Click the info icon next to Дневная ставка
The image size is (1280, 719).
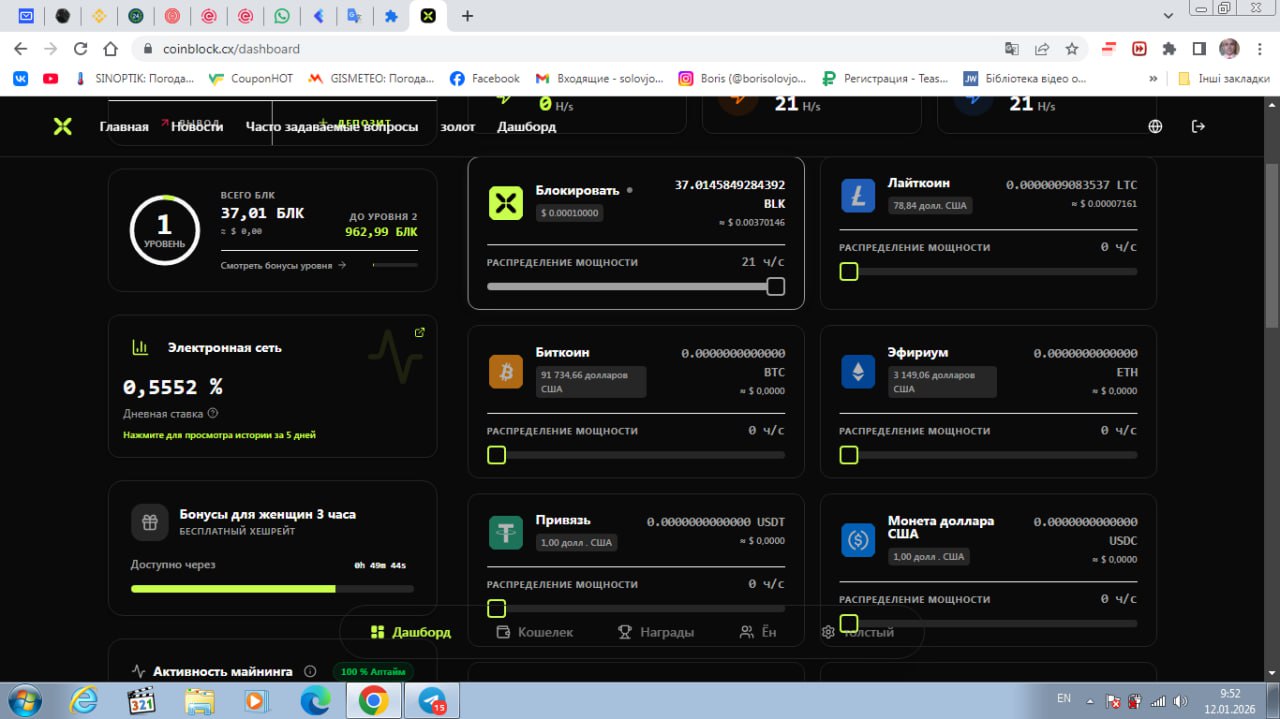pos(213,413)
